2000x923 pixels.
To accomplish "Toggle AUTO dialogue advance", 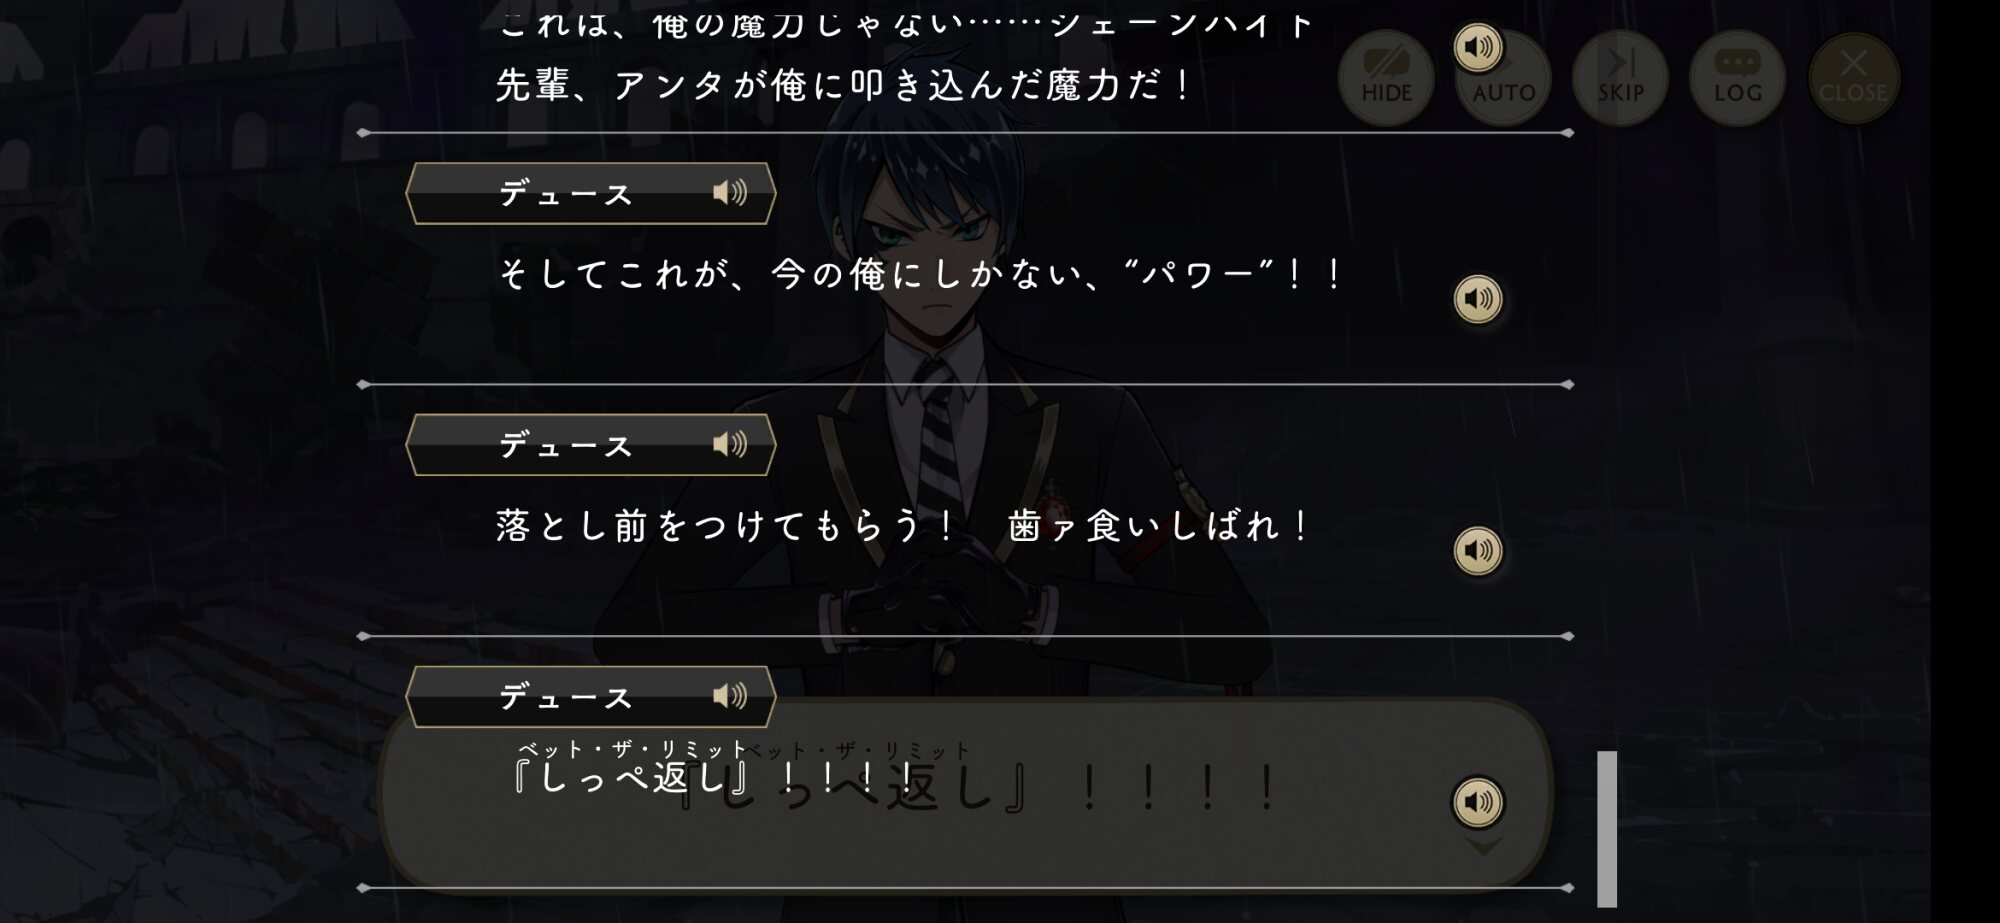I will coord(1503,78).
